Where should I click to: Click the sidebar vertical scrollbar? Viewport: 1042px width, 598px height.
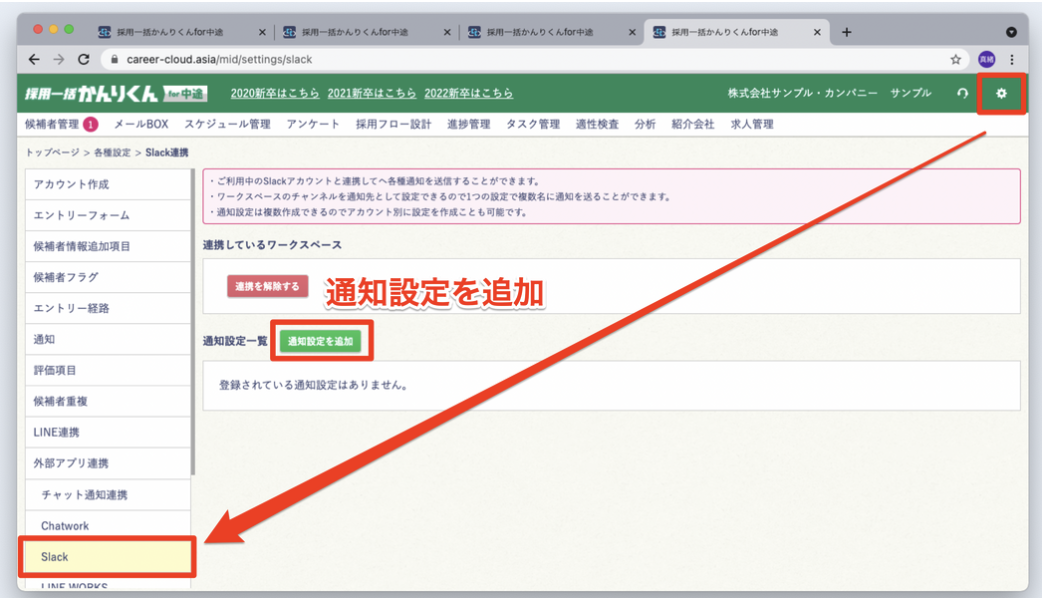coord(193,322)
